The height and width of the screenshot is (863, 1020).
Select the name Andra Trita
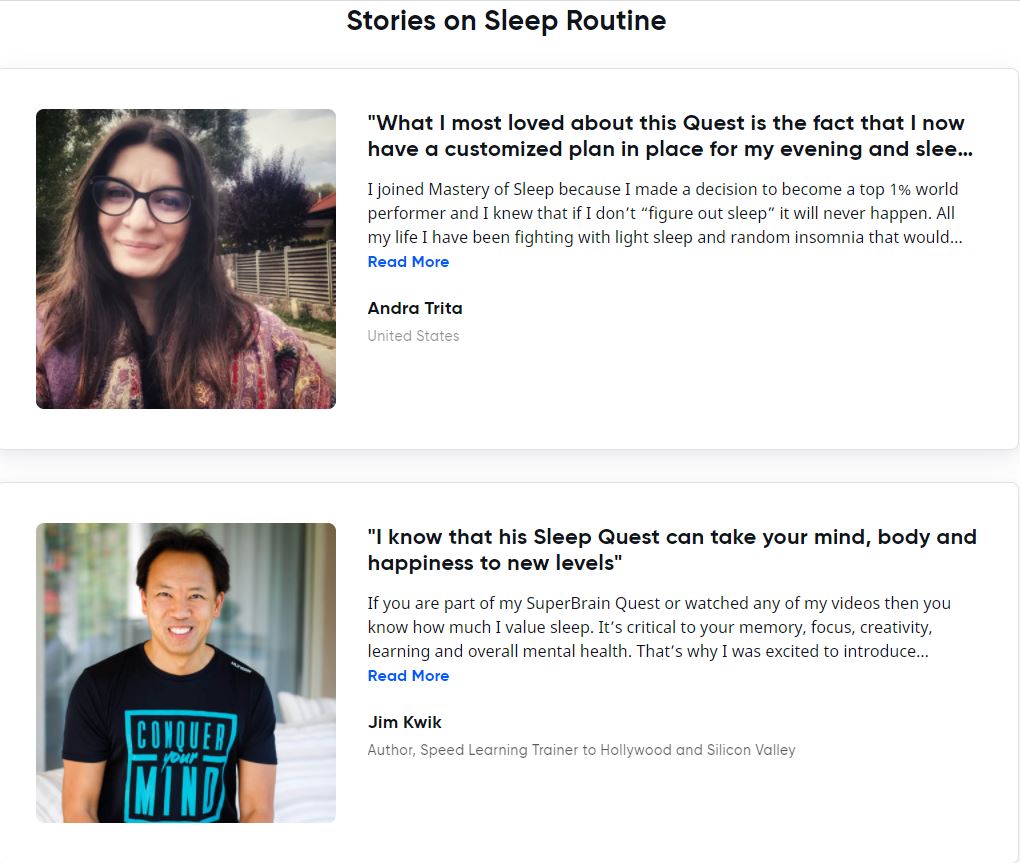click(415, 308)
